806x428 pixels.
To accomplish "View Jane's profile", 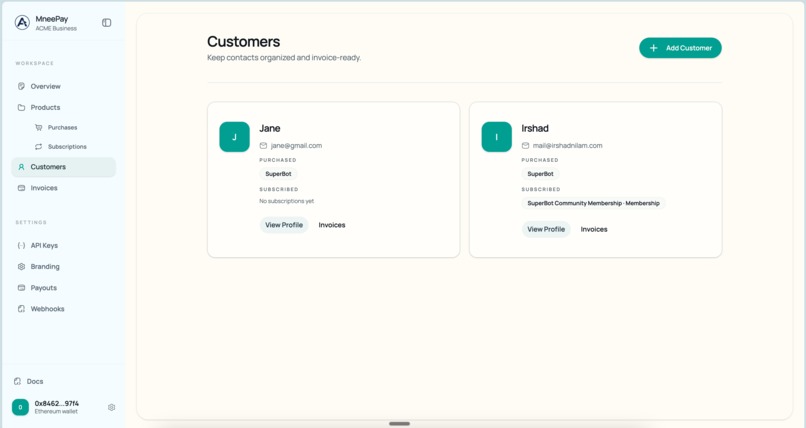I will click(284, 225).
